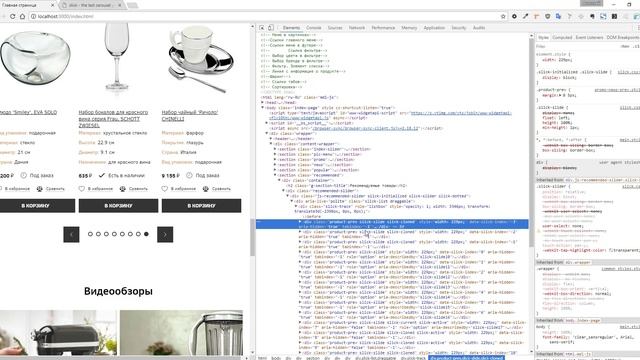Click the heart icon on the tea set product
Viewport: 640px width, 360px height.
164,189
